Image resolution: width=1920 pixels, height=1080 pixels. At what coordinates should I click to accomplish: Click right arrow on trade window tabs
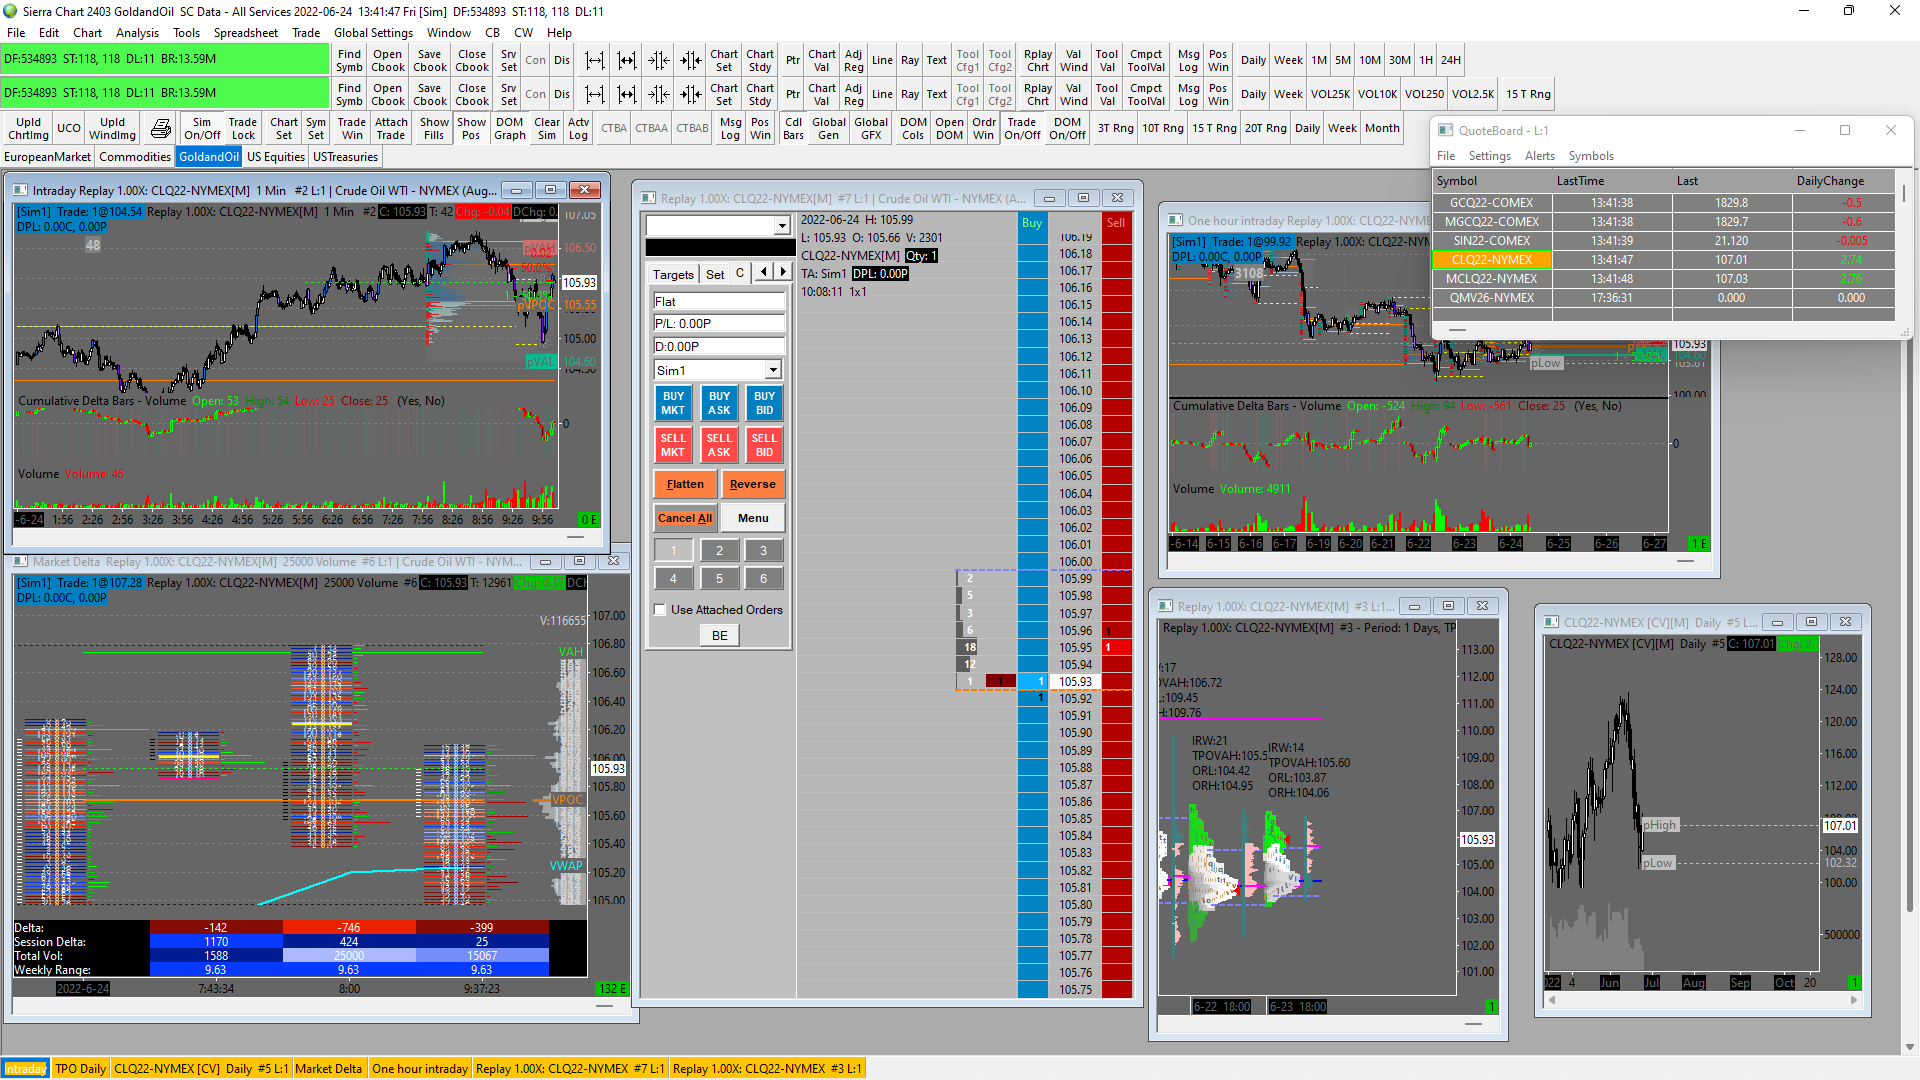tap(783, 272)
